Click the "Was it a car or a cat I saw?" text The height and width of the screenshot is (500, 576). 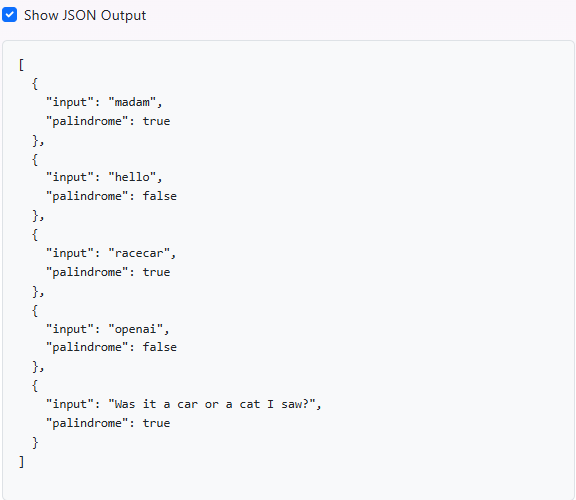[x=212, y=404]
